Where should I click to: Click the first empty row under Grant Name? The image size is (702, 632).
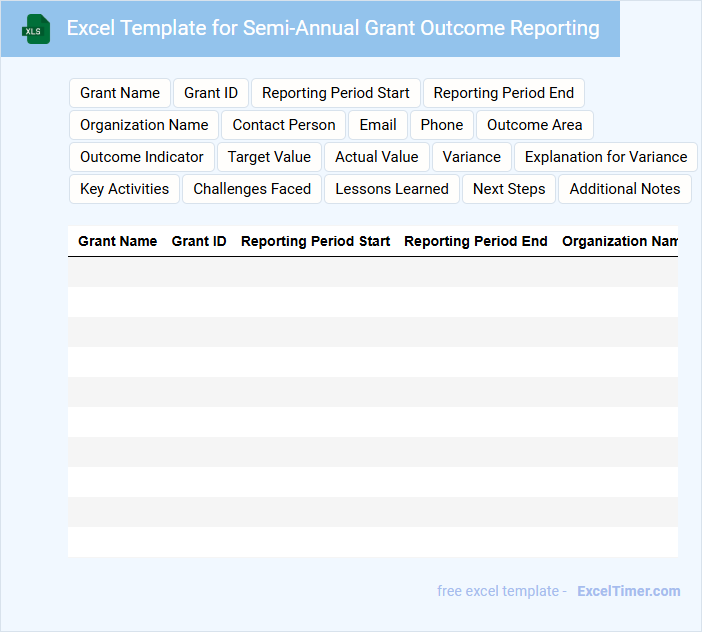[x=118, y=272]
